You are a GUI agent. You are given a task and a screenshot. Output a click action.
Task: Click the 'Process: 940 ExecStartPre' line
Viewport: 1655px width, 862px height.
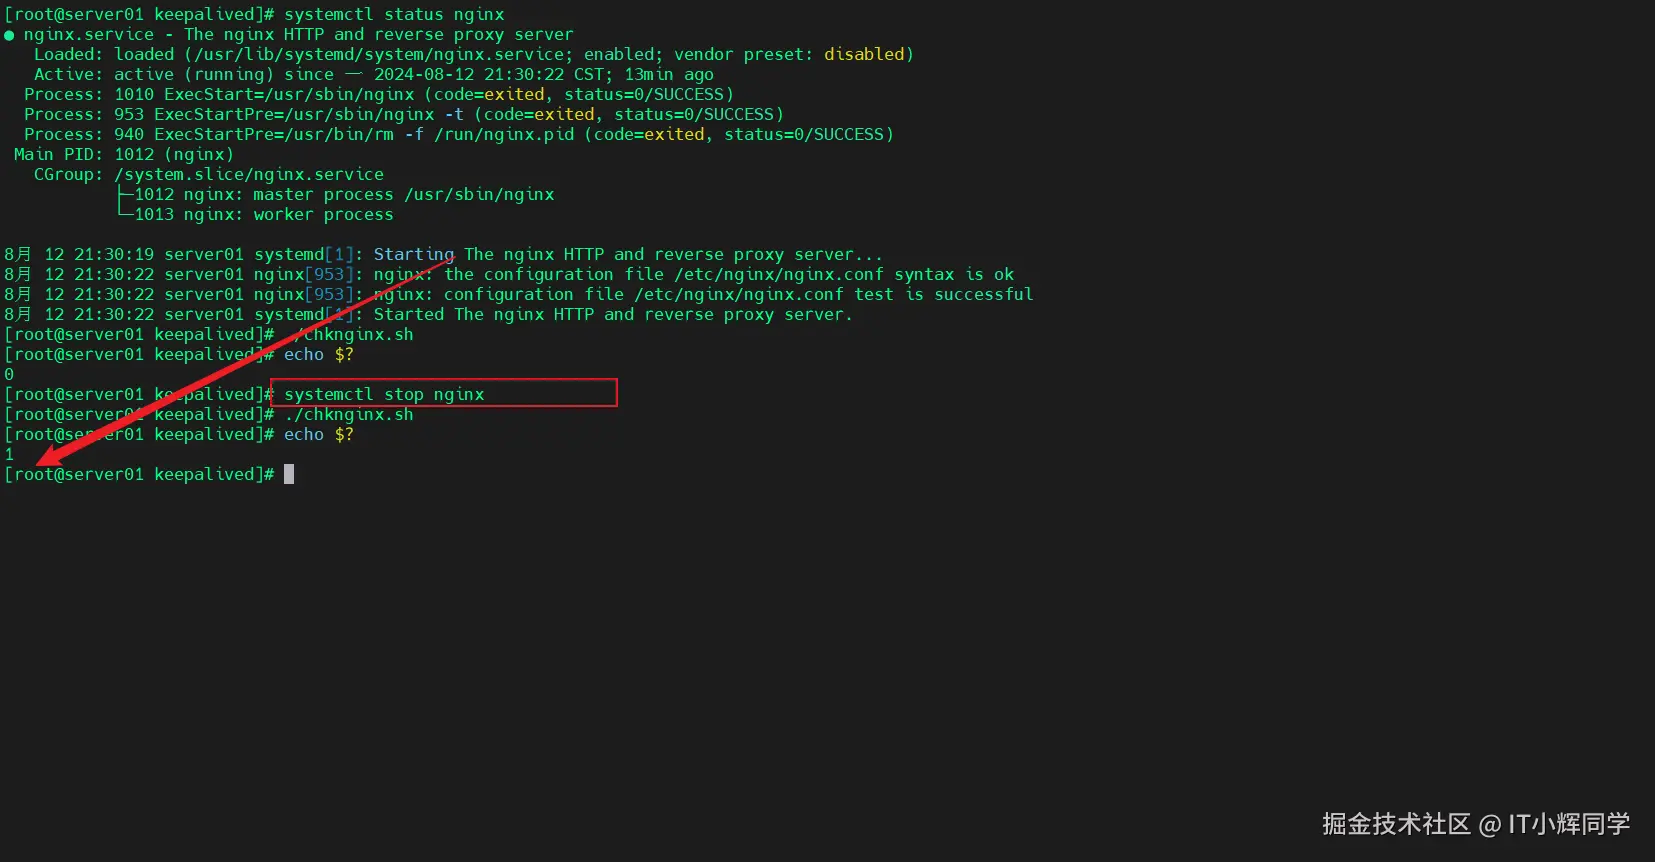(x=459, y=135)
